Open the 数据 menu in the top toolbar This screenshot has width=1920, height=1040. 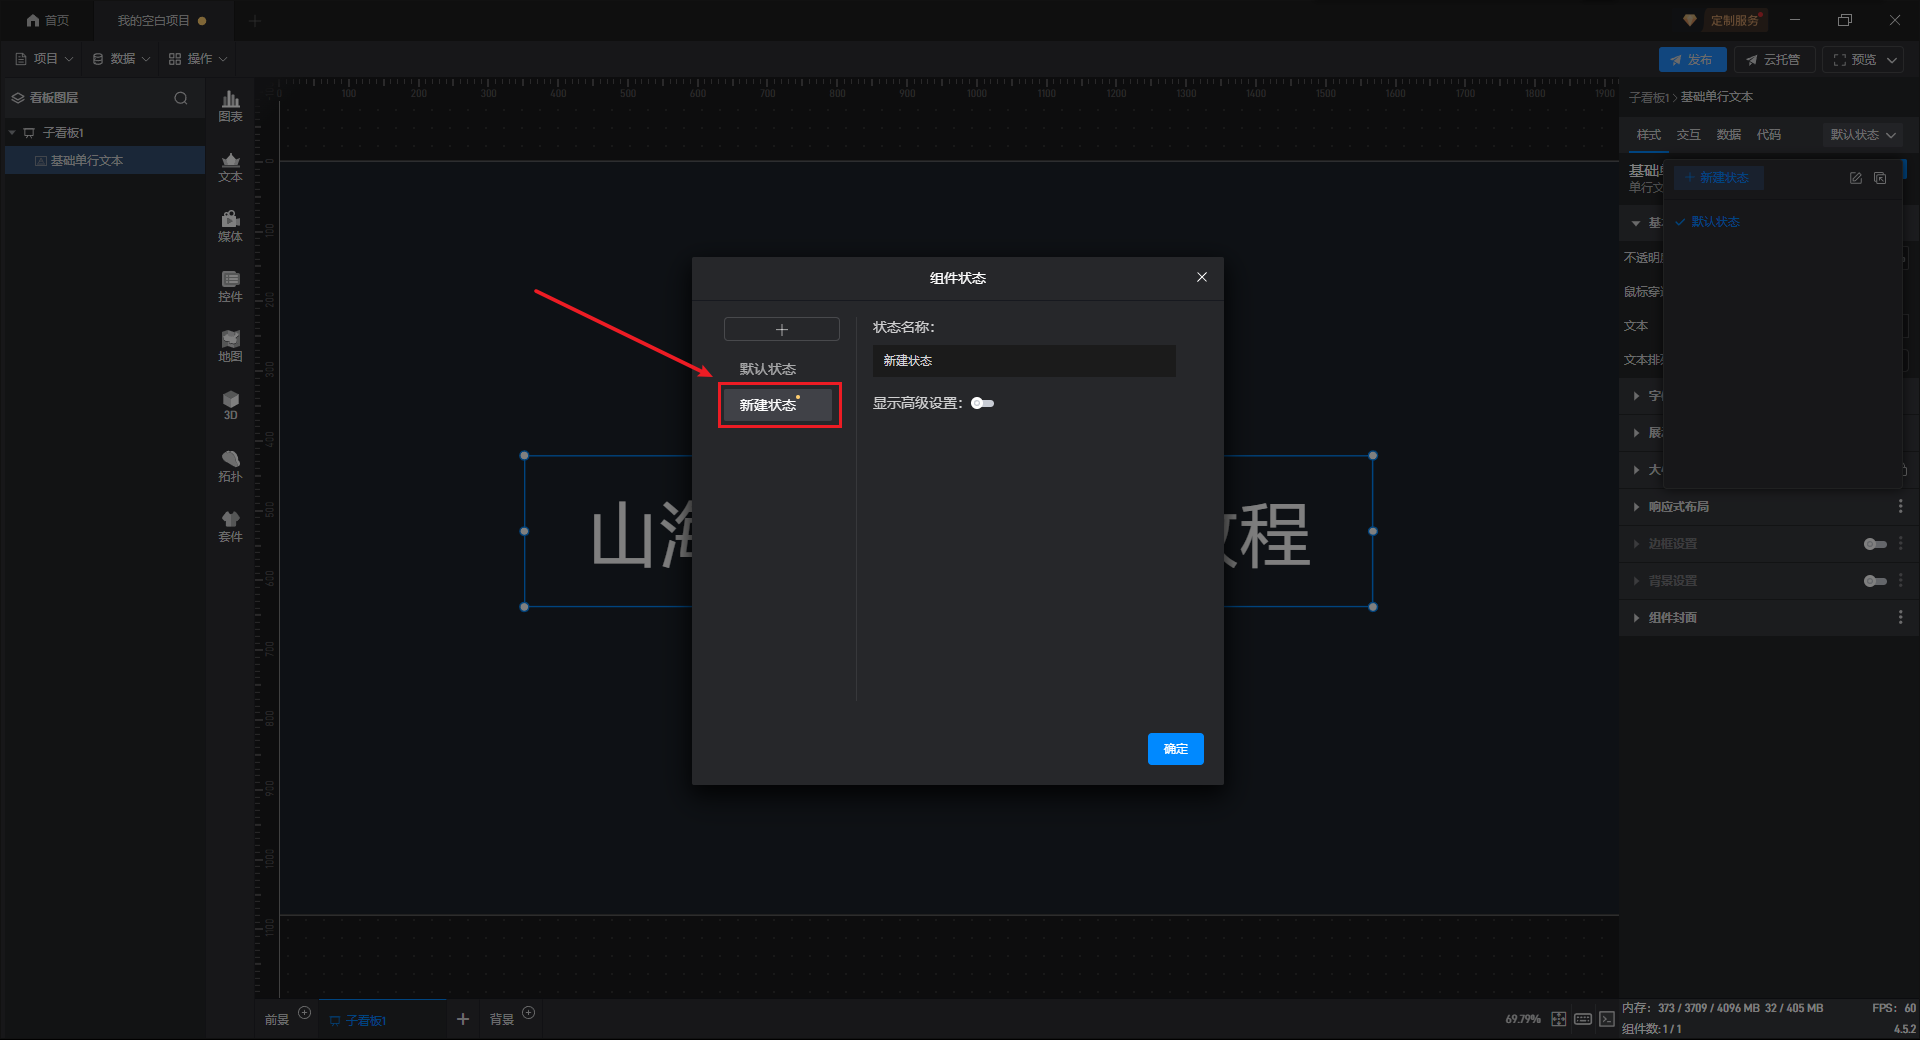(x=121, y=59)
